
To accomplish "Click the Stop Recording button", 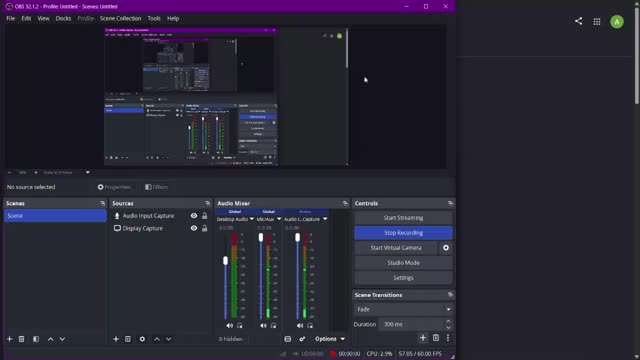I will 403,233.
